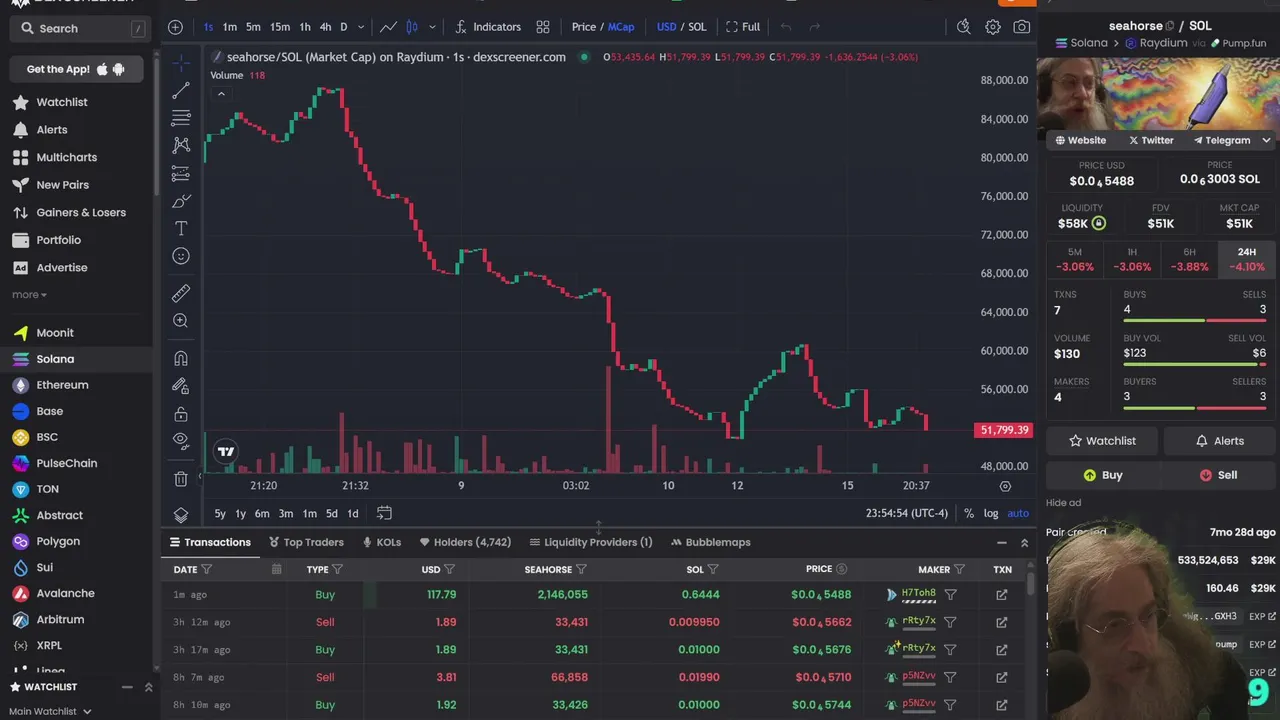This screenshot has width=1280, height=720.
Task: Open chart layout templates grid
Action: (x=543, y=27)
